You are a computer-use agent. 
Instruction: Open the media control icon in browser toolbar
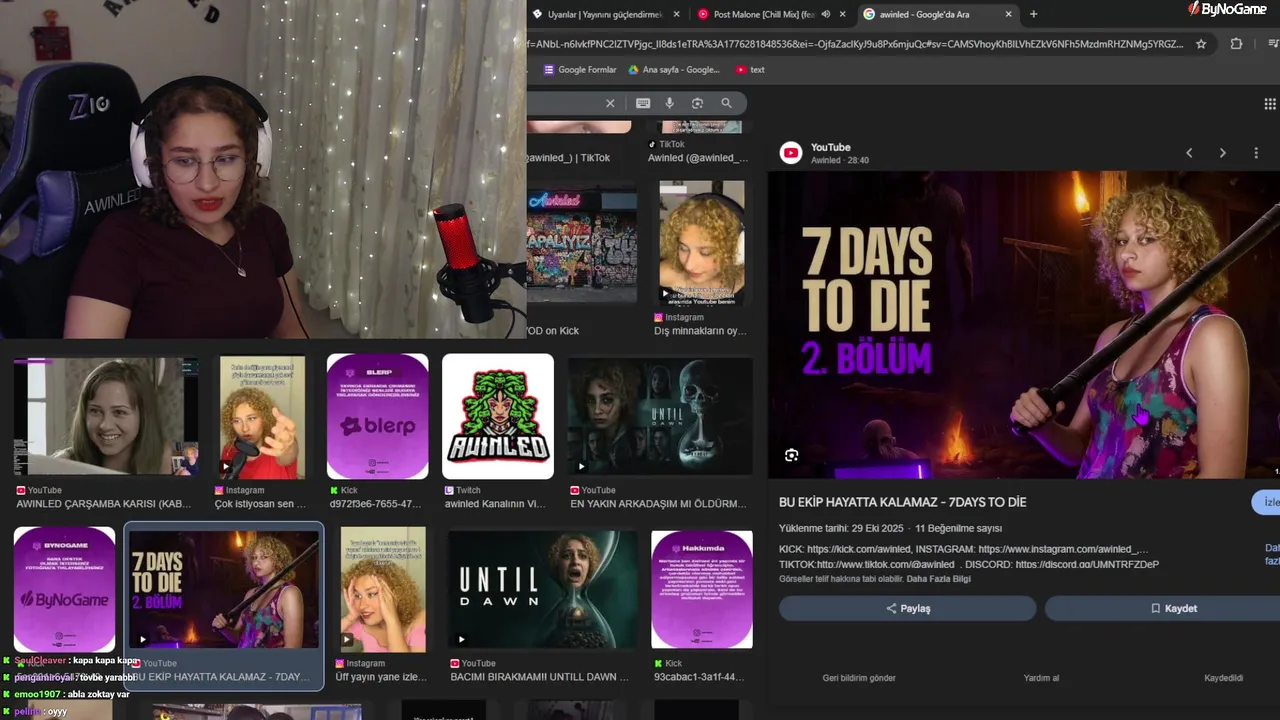1273,44
